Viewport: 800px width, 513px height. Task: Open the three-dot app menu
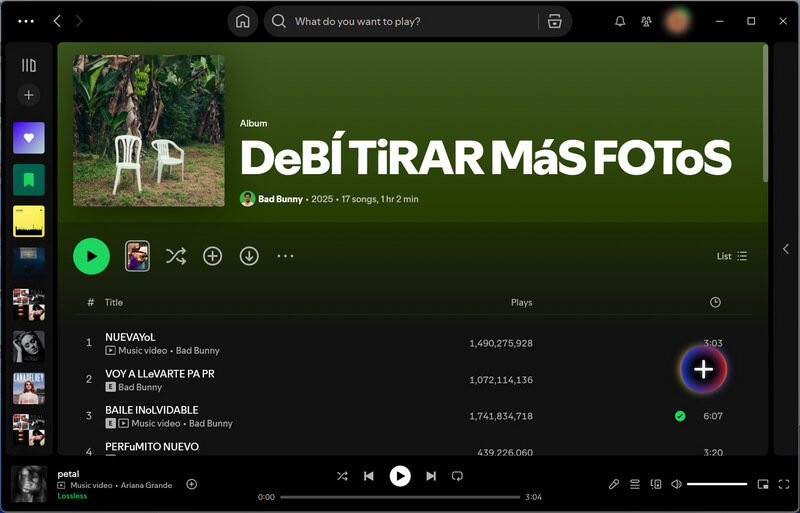(26, 21)
